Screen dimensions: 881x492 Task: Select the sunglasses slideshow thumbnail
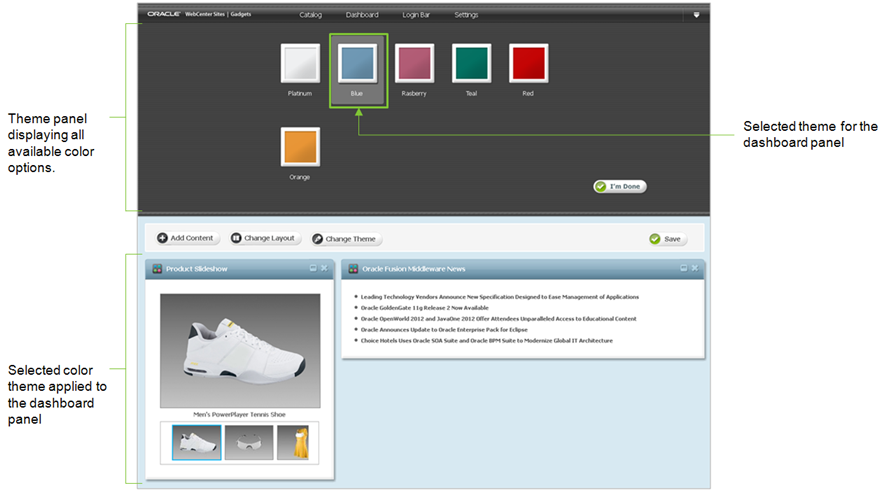pyautogui.click(x=249, y=443)
